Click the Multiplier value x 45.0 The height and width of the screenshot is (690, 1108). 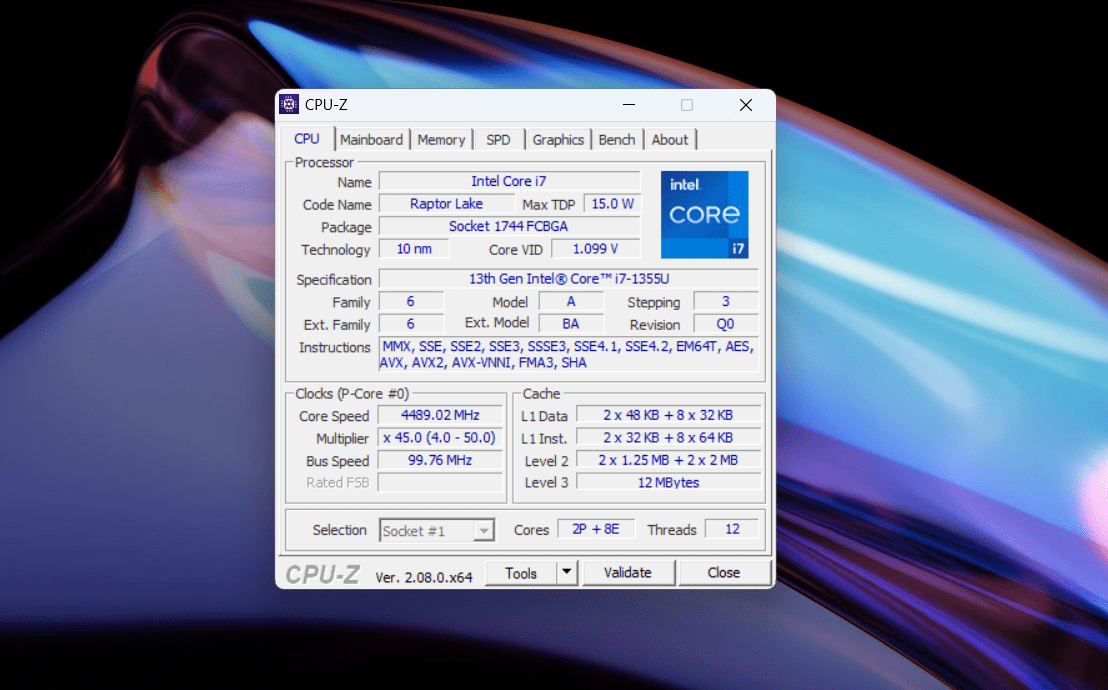click(440, 438)
